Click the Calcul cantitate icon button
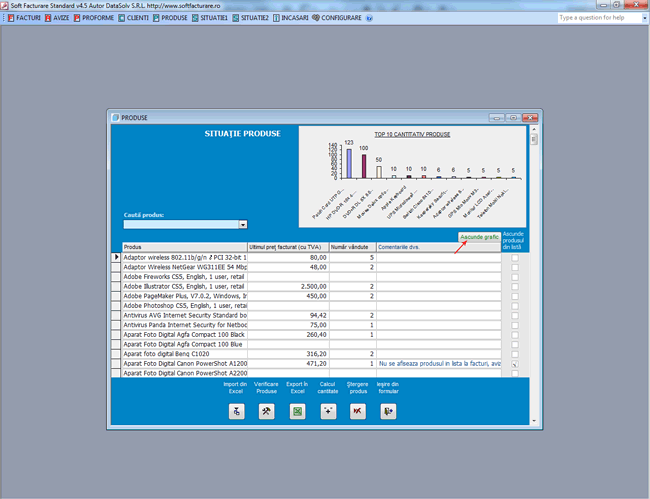This screenshot has width=650, height=499. tap(328, 412)
